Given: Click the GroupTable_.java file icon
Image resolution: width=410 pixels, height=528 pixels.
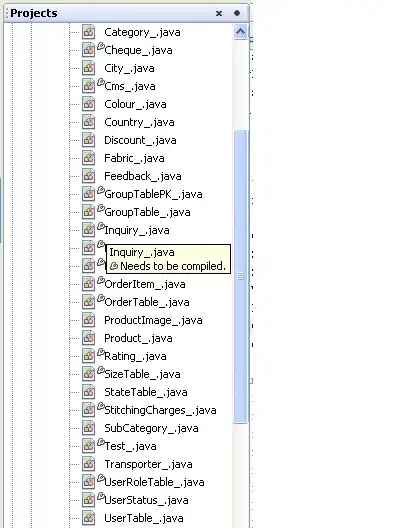Looking at the screenshot, I should click(x=89, y=212).
